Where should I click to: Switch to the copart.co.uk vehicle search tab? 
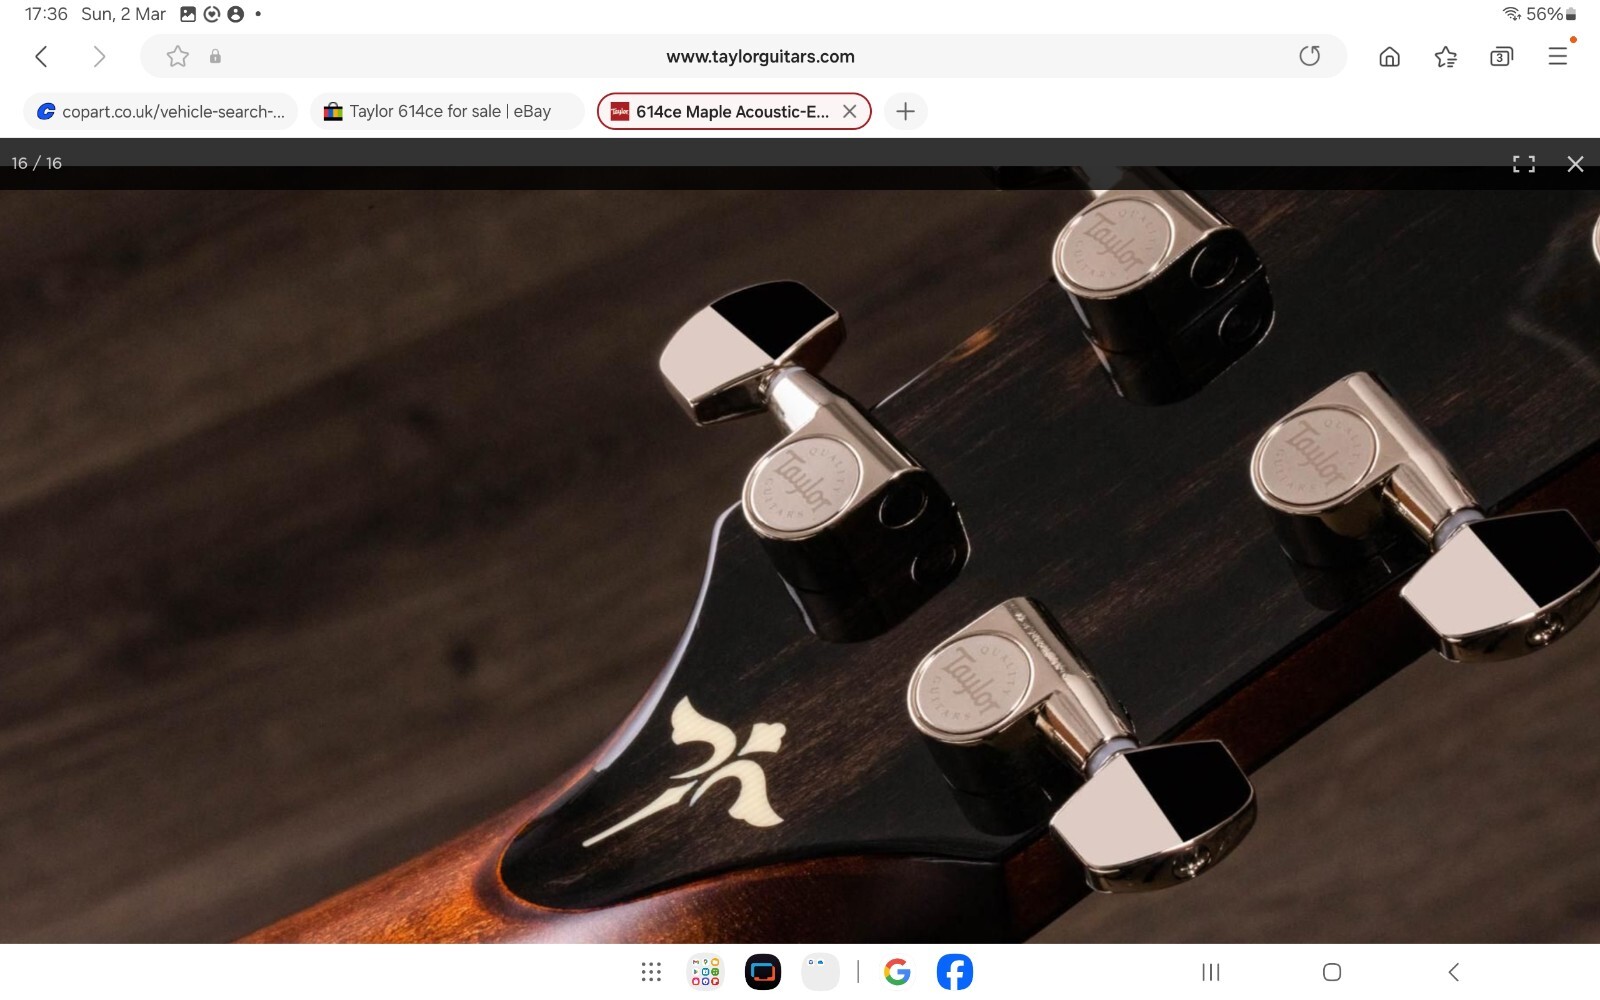click(x=161, y=111)
